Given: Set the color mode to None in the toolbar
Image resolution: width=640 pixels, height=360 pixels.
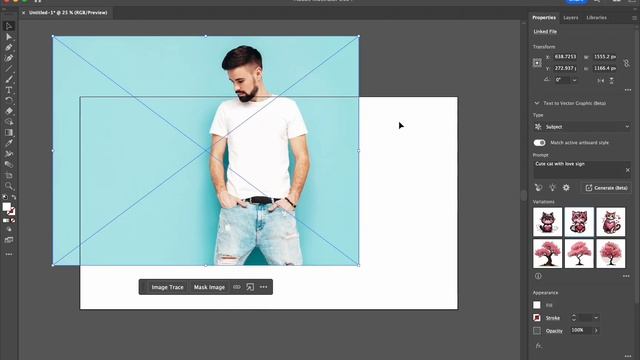Looking at the screenshot, I should click(13, 220).
